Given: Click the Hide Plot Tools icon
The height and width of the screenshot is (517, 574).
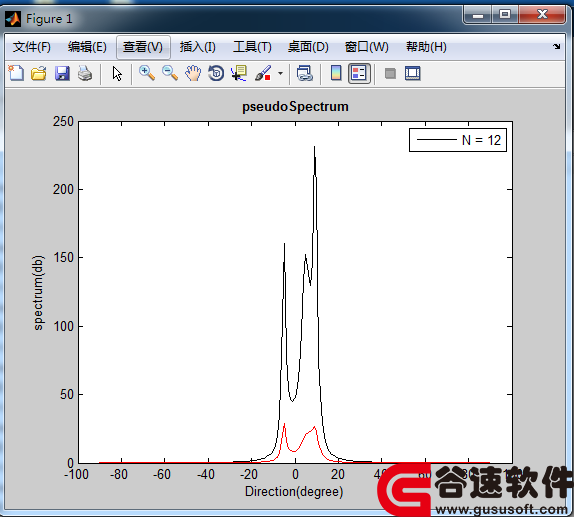Looking at the screenshot, I should [390, 74].
